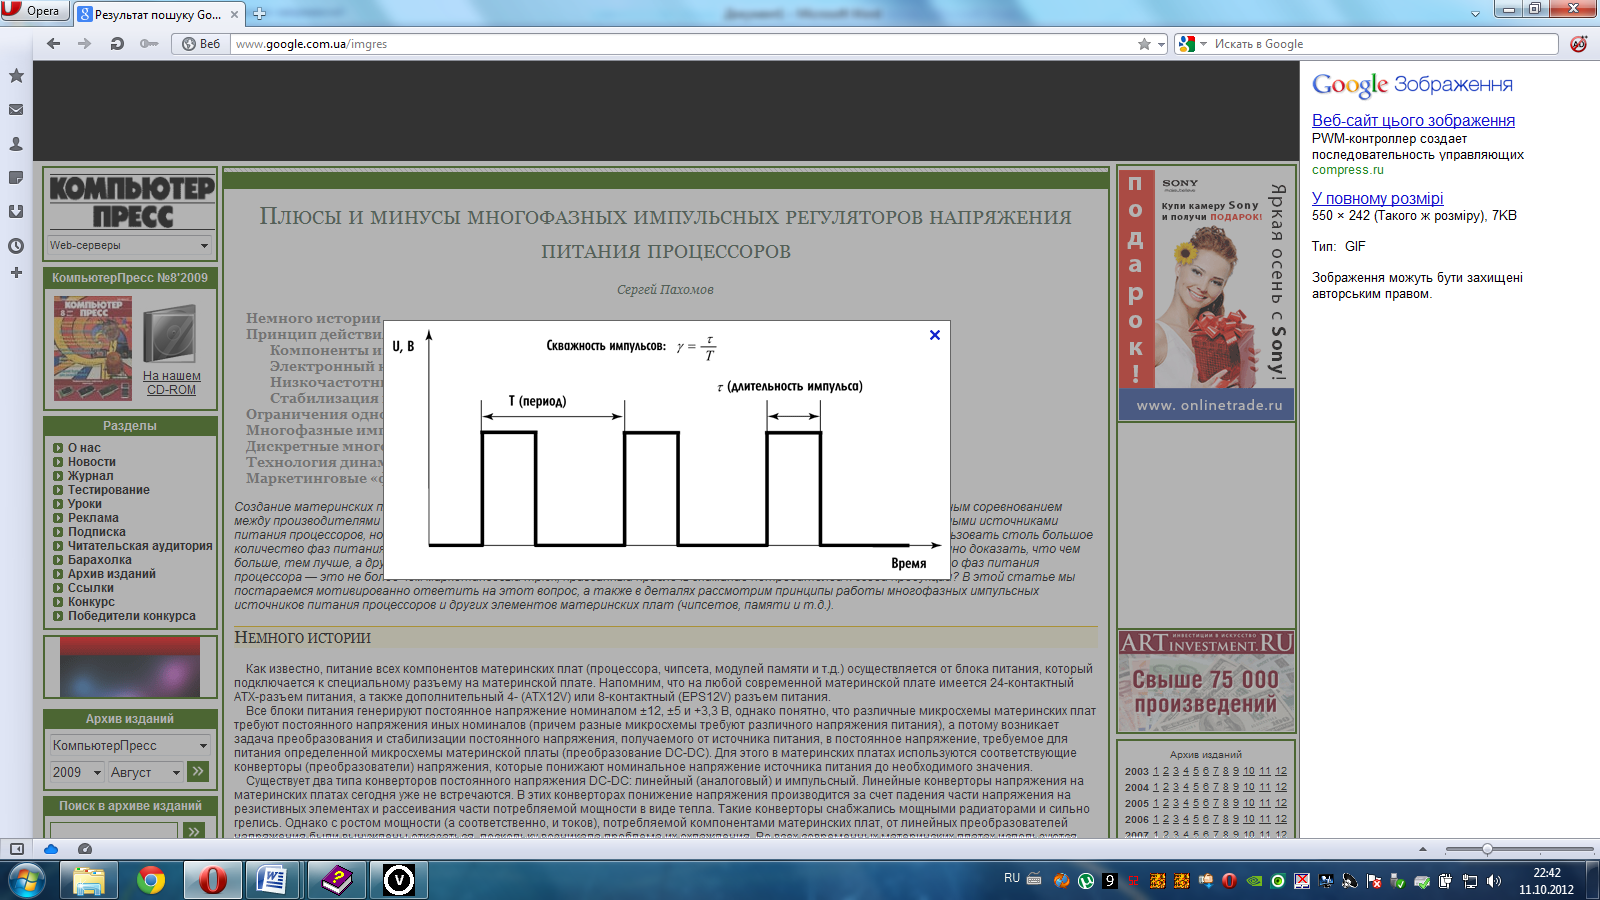The height and width of the screenshot is (900, 1600).
Task: Expand the address bar history dropdown
Action: point(1161,44)
